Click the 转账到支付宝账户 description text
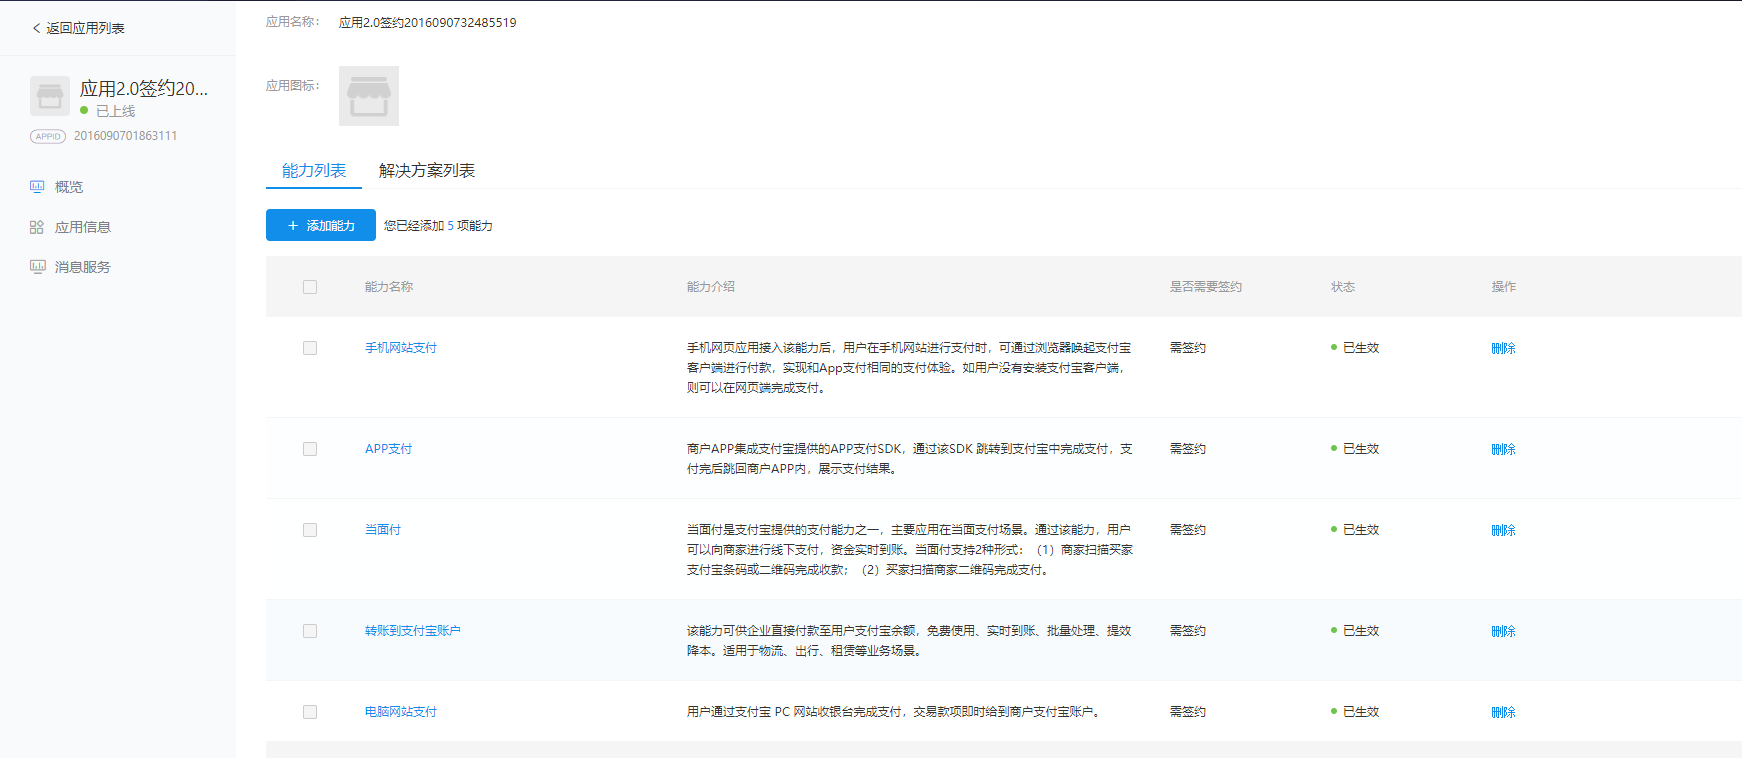The image size is (1742, 758). pyautogui.click(x=909, y=641)
